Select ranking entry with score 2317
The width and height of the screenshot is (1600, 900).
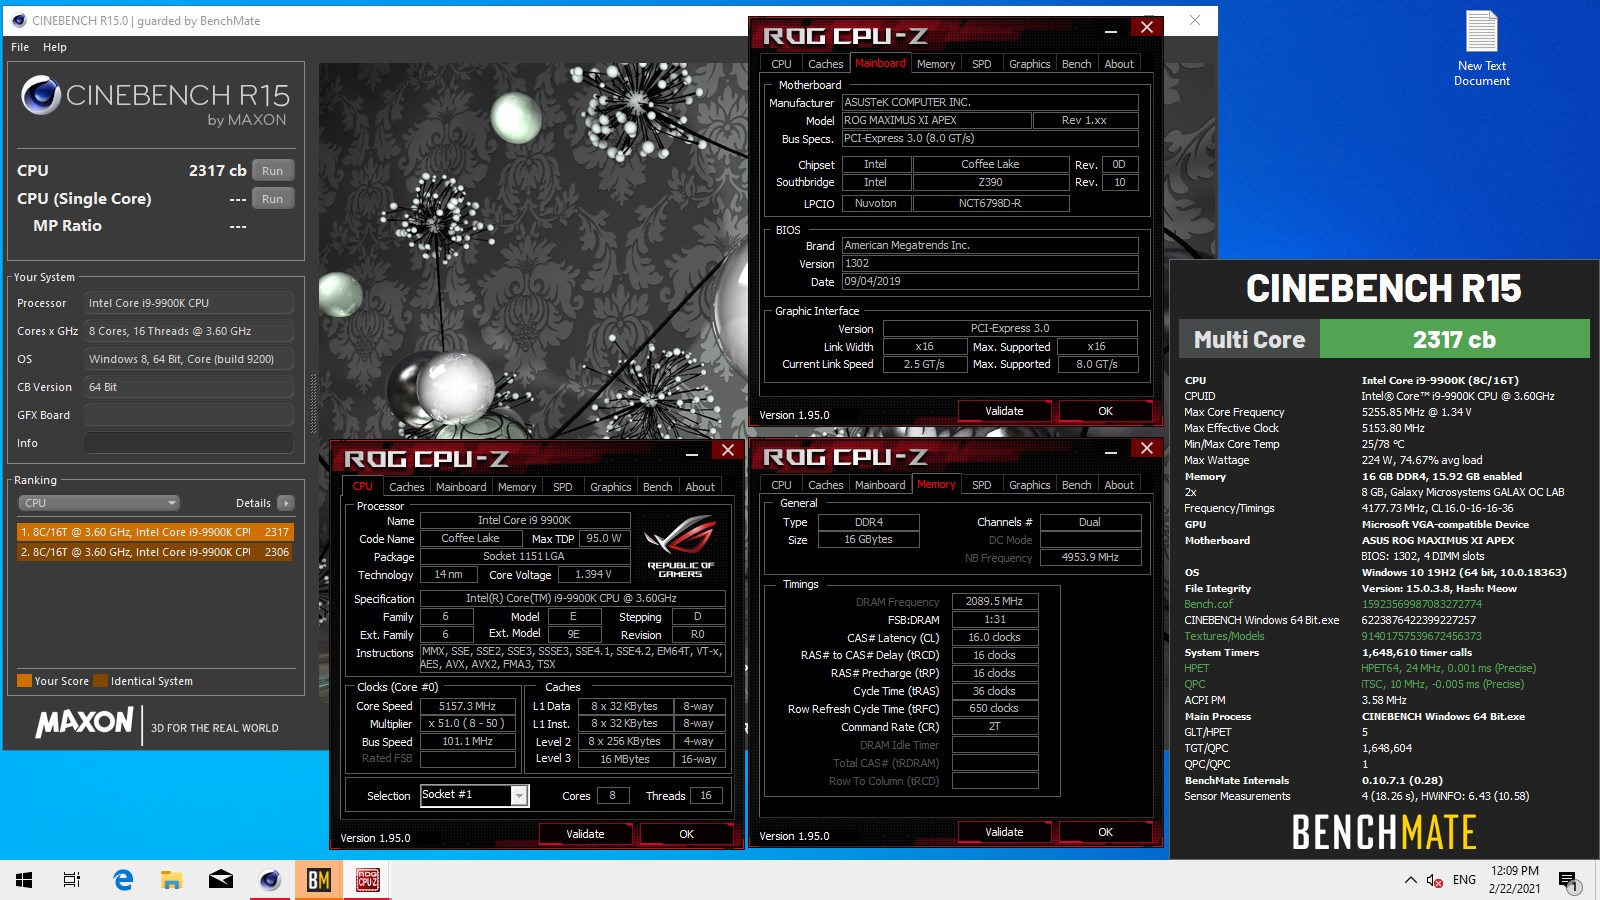(x=155, y=532)
